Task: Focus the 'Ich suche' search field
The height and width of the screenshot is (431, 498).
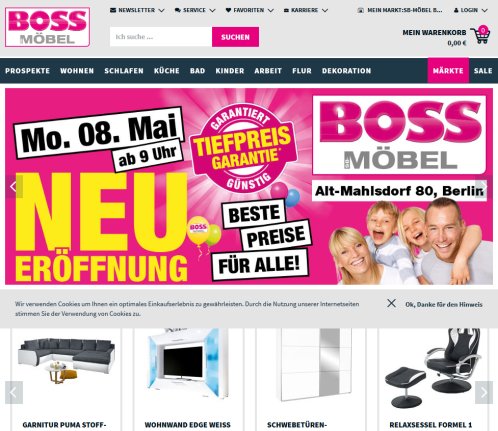Action: (161, 37)
